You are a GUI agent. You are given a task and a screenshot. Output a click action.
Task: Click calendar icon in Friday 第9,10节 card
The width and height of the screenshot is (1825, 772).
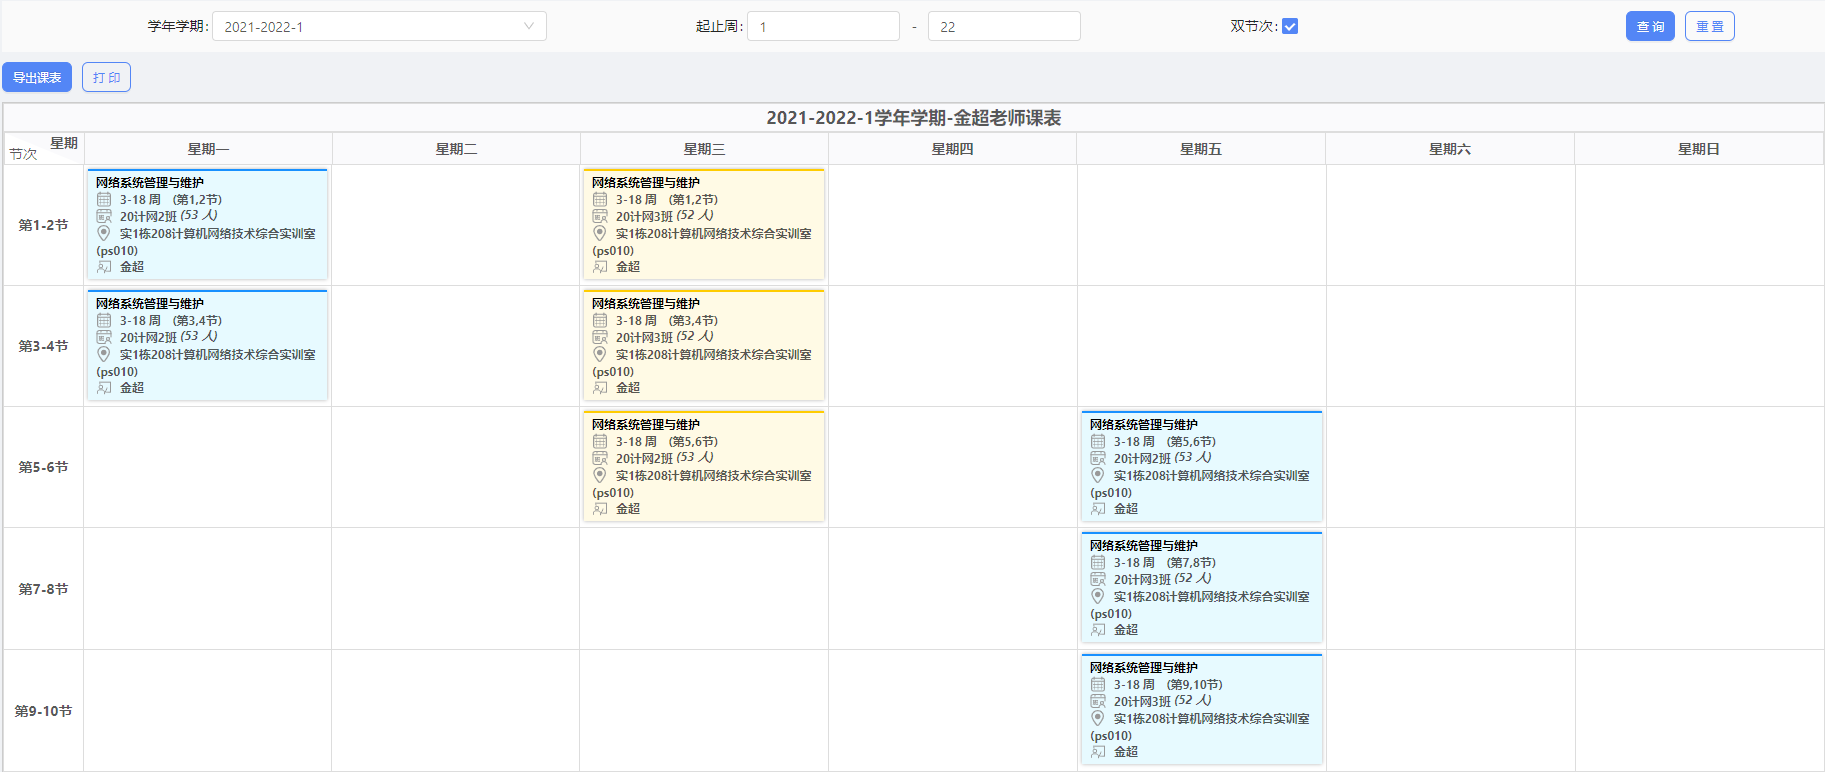1098,684
